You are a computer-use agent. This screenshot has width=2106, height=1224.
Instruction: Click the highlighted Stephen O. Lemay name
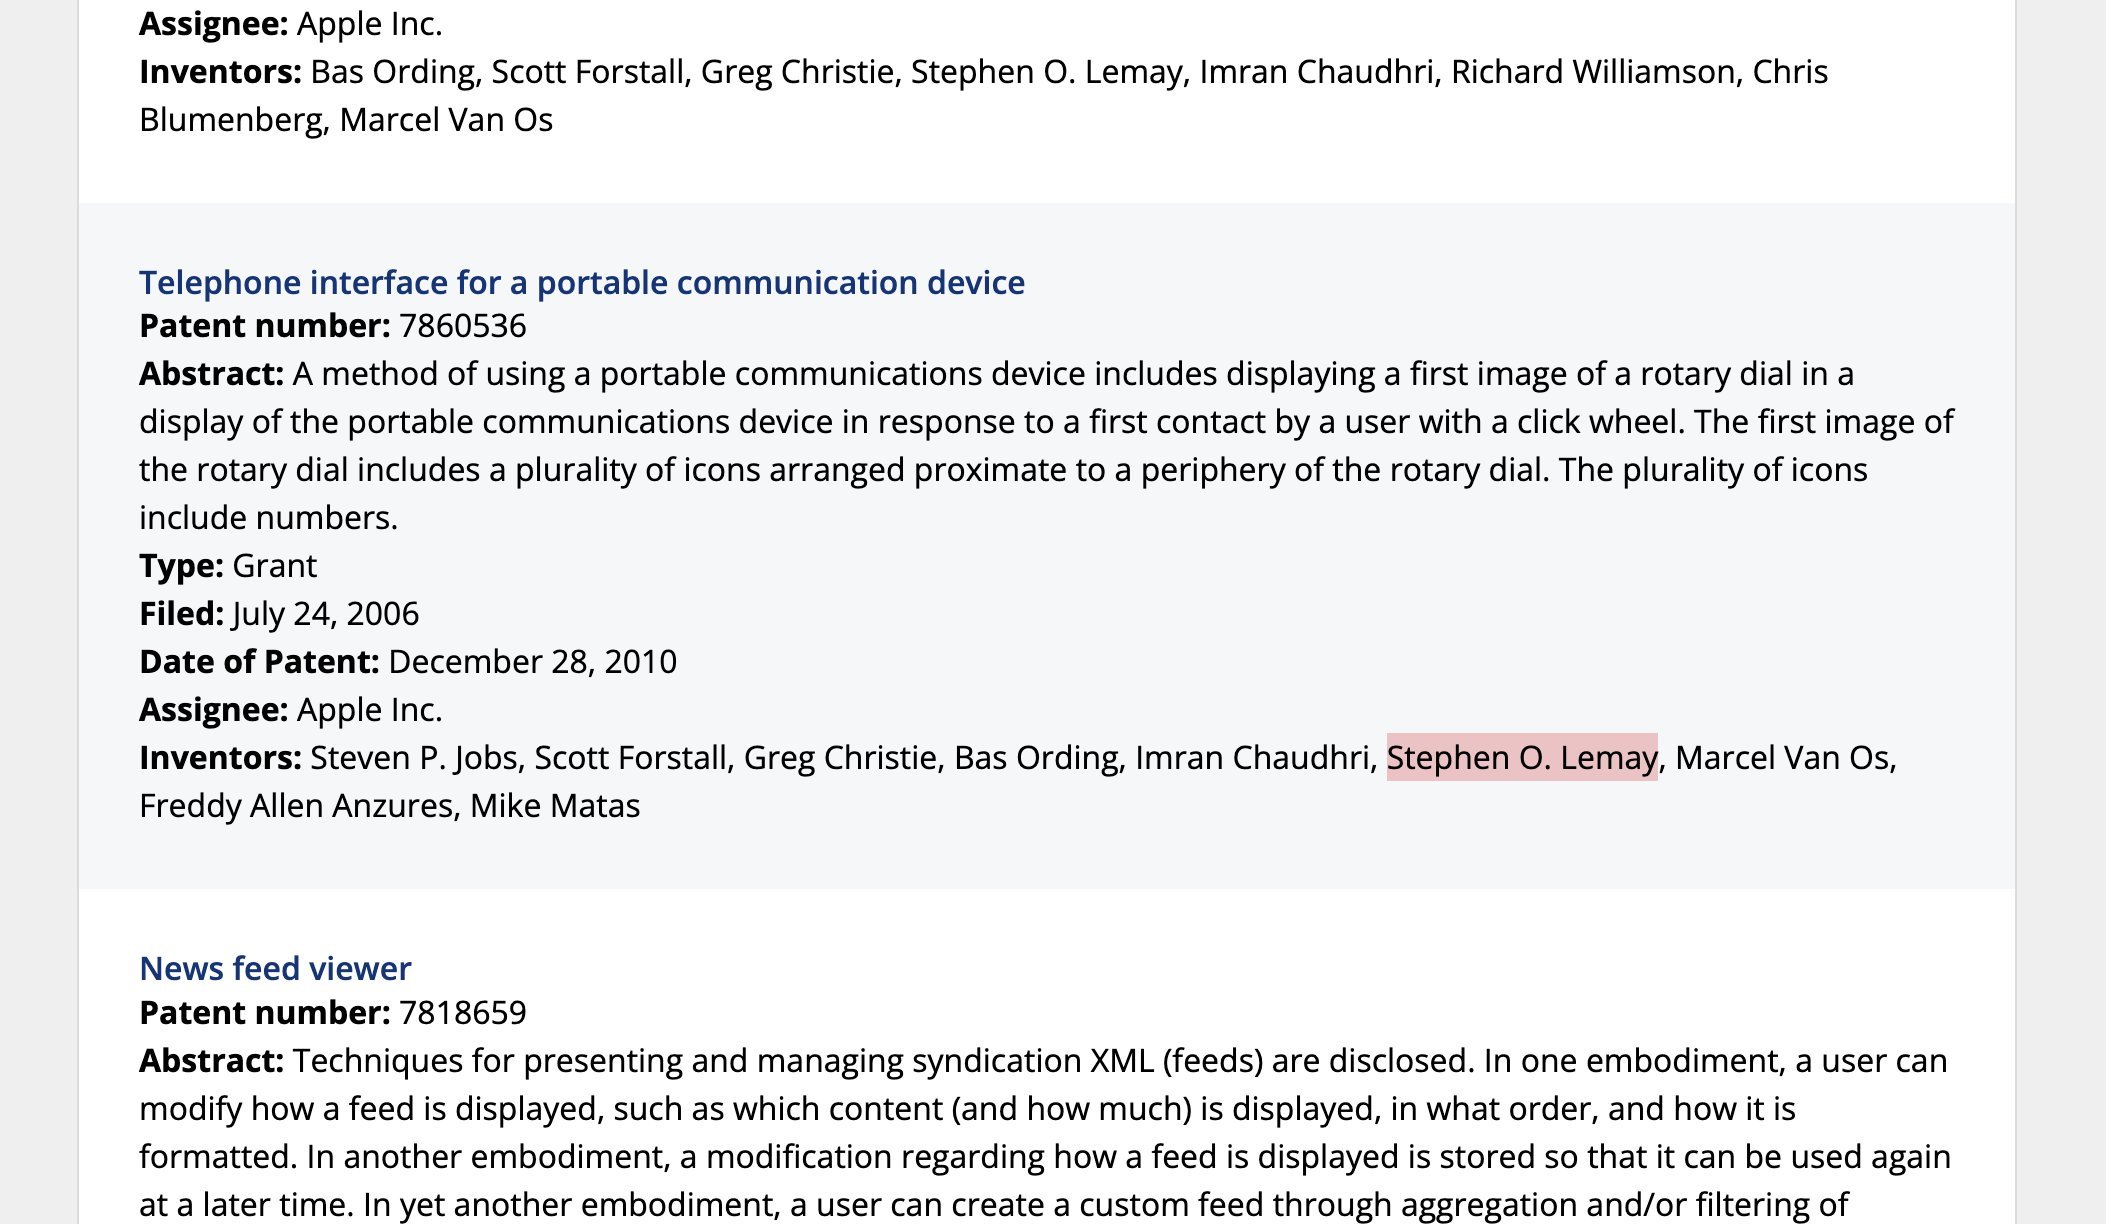pos(1521,758)
